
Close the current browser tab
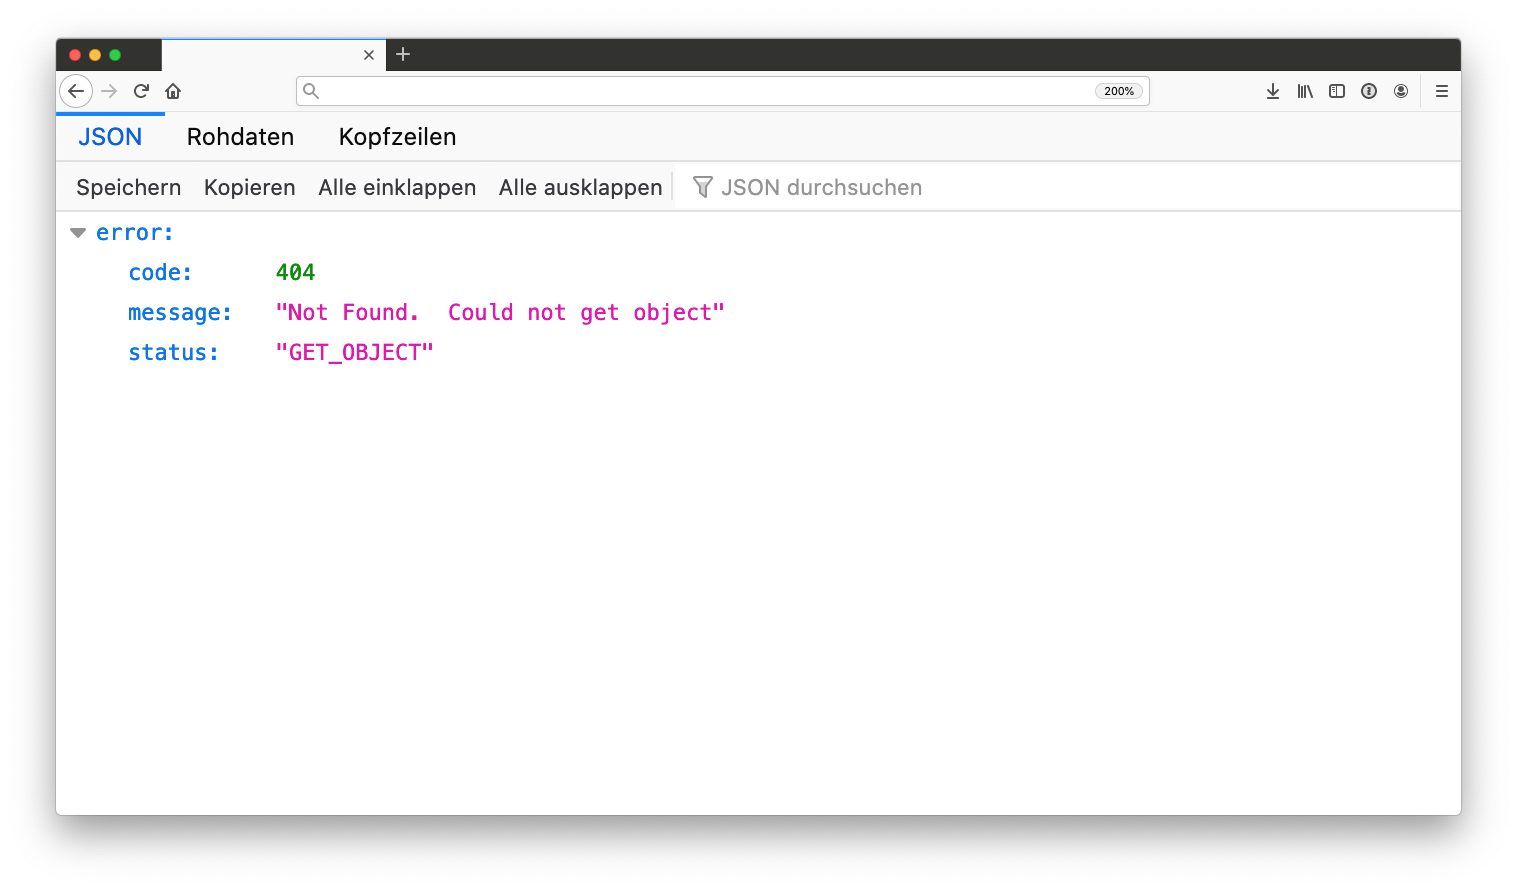(369, 55)
